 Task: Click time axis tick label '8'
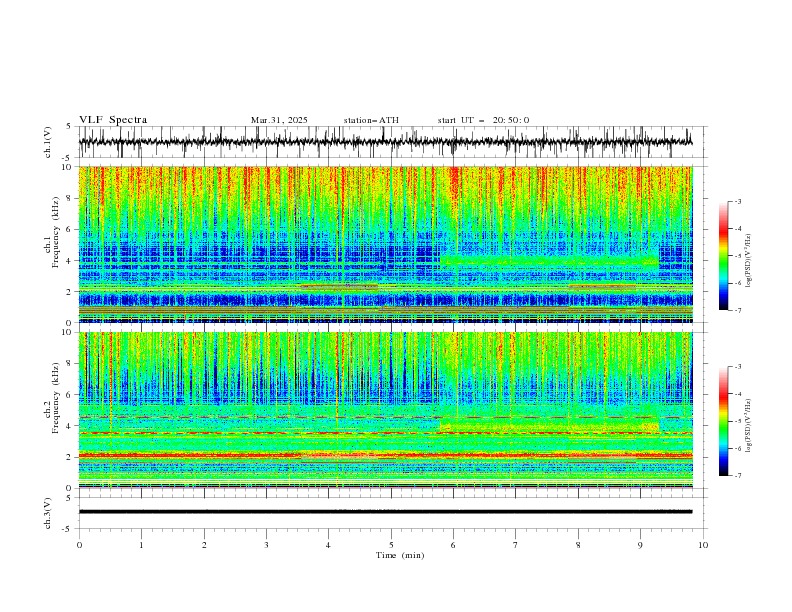pos(578,545)
